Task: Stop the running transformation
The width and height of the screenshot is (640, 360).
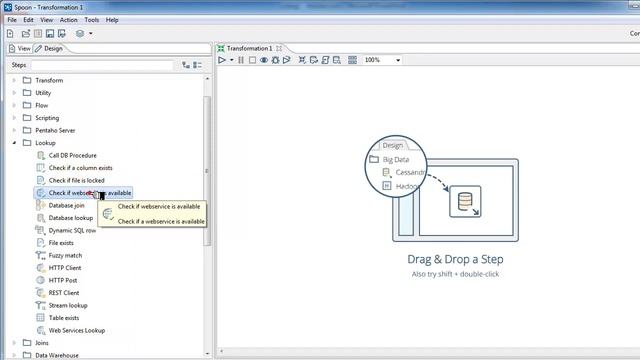Action: (252, 60)
